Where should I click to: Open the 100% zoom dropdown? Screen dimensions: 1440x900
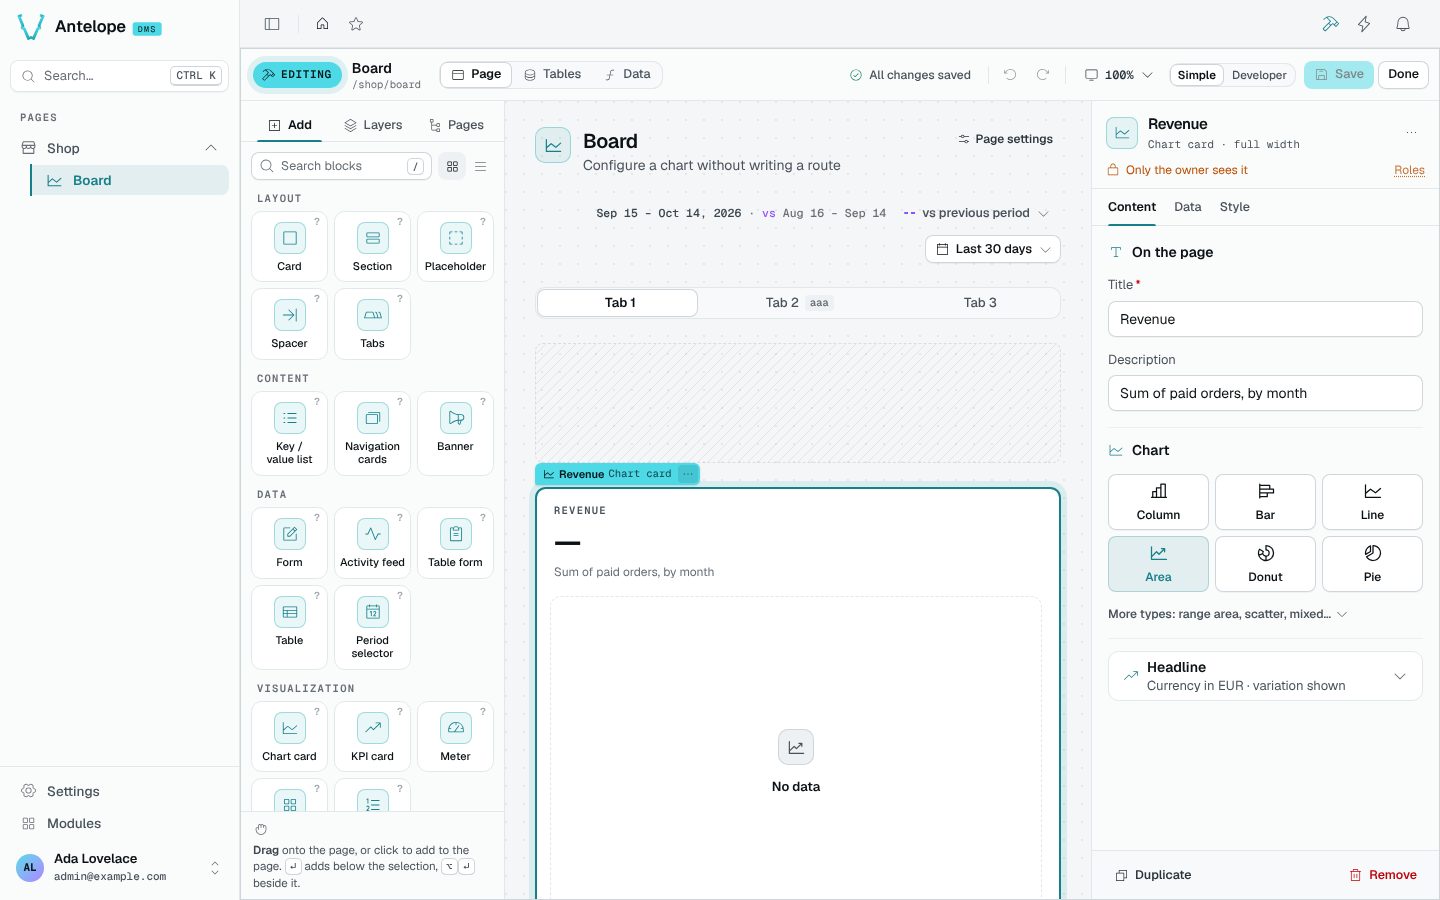pos(1119,75)
